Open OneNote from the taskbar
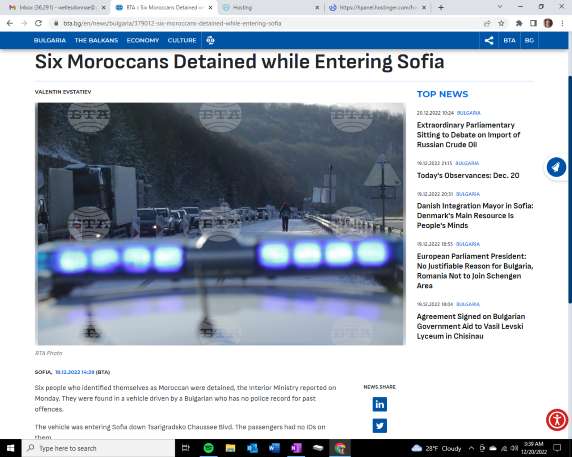The image size is (572, 457). 296,448
